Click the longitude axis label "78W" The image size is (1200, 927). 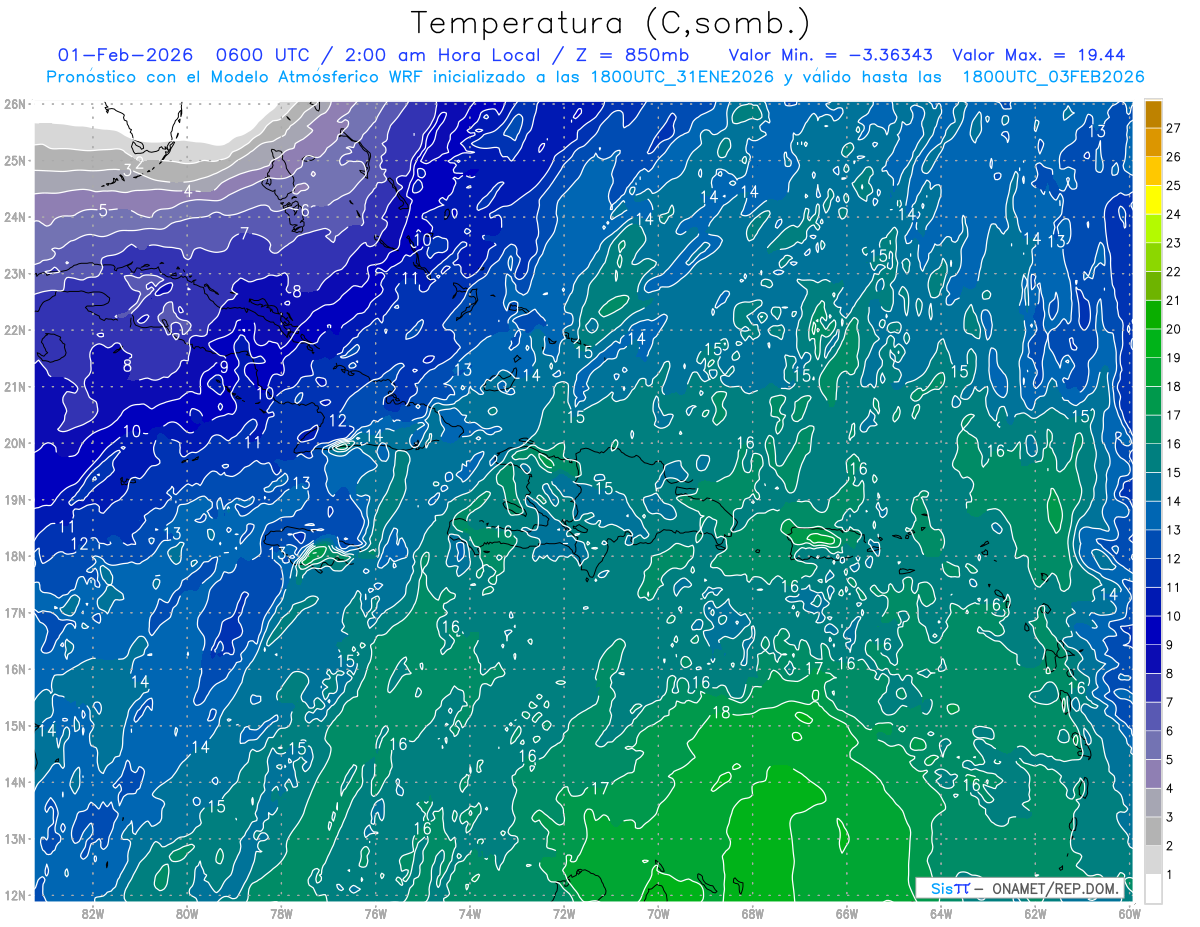(x=281, y=913)
